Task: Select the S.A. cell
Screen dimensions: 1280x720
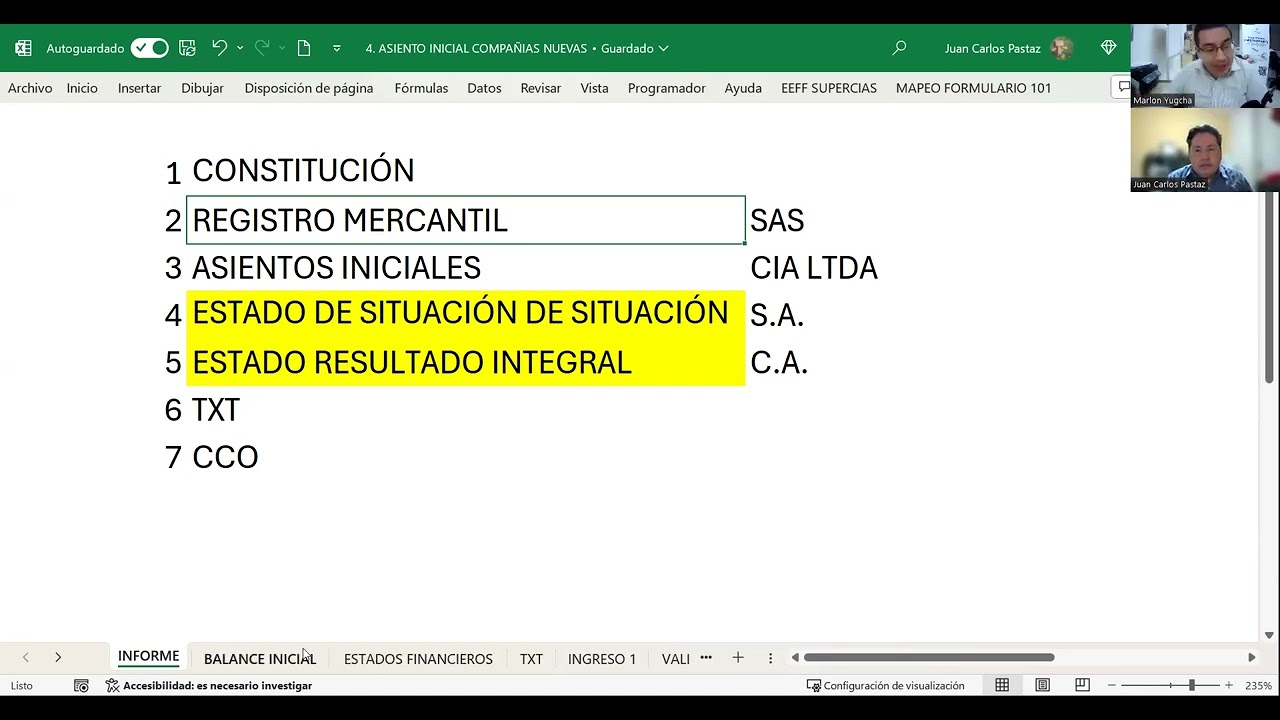Action: [777, 315]
